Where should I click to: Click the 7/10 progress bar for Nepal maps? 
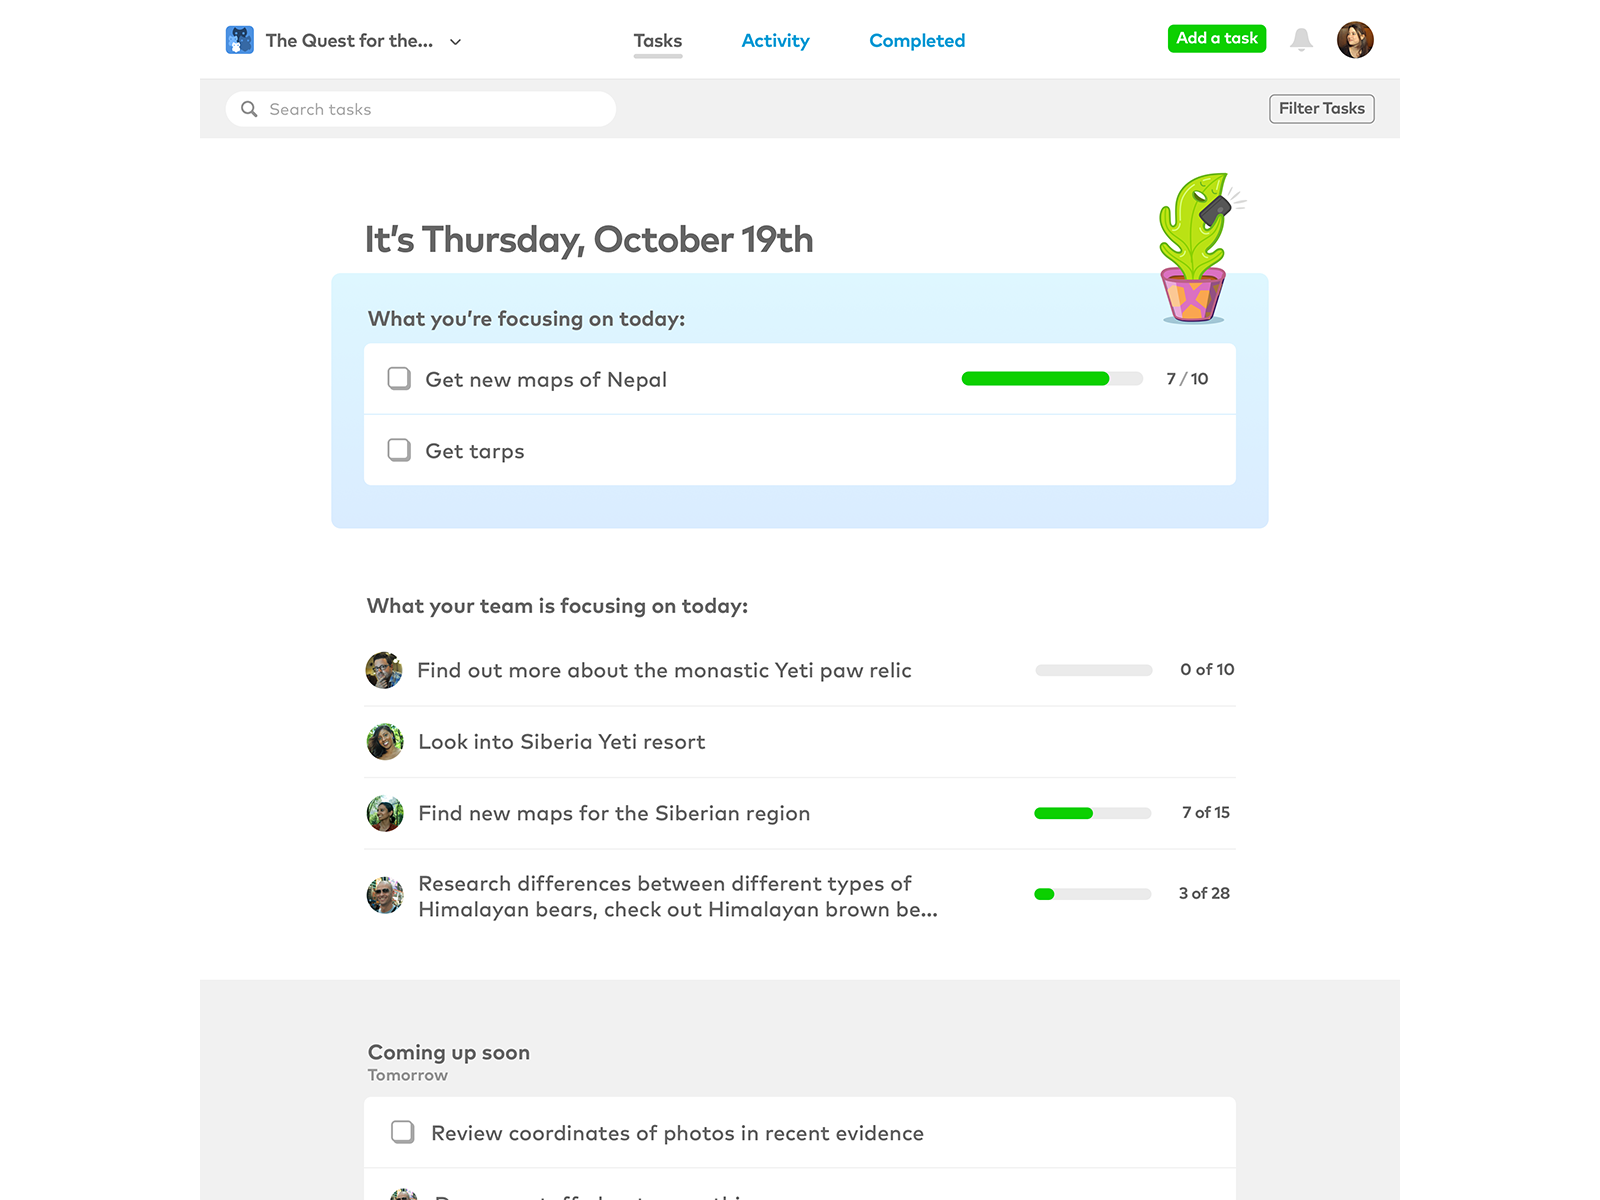[x=1052, y=379]
